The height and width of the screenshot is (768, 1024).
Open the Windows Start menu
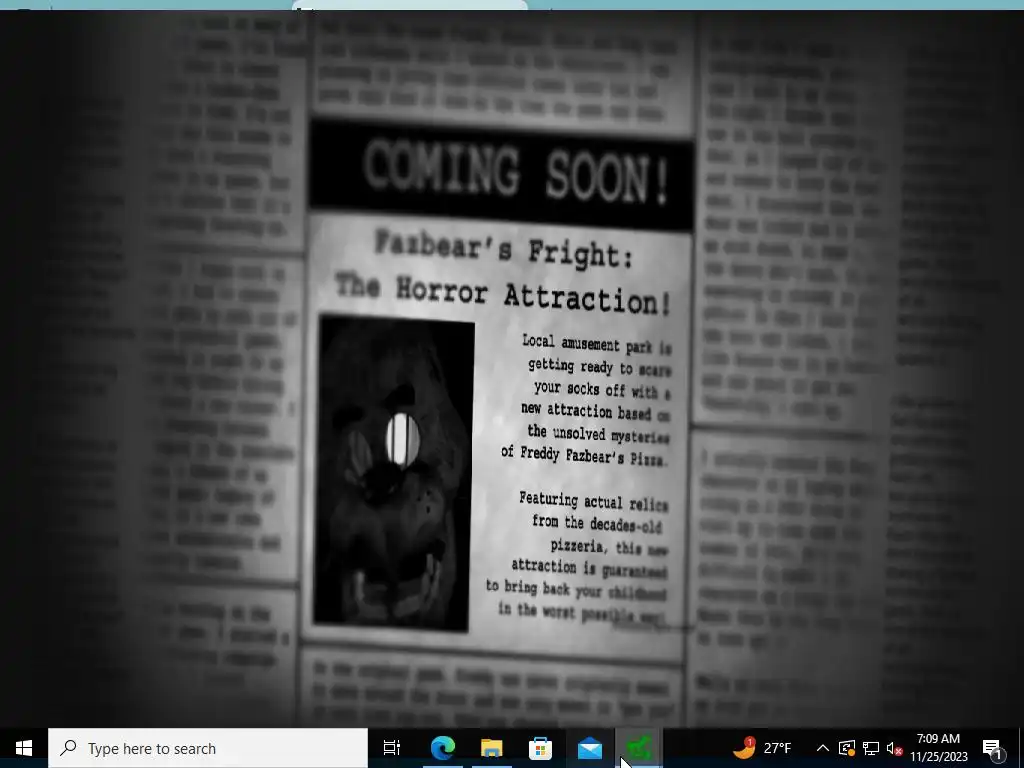(x=24, y=748)
